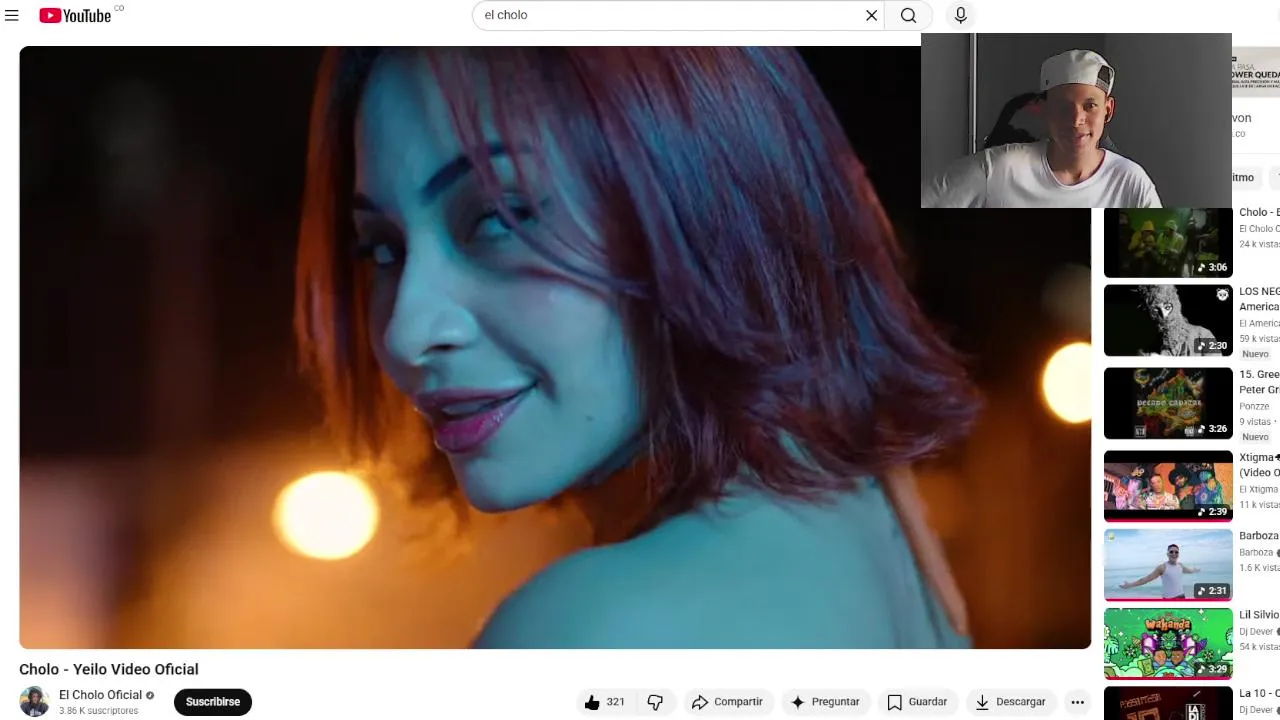The image size is (1280, 720).
Task: Download video with Descargar button
Action: [1010, 702]
